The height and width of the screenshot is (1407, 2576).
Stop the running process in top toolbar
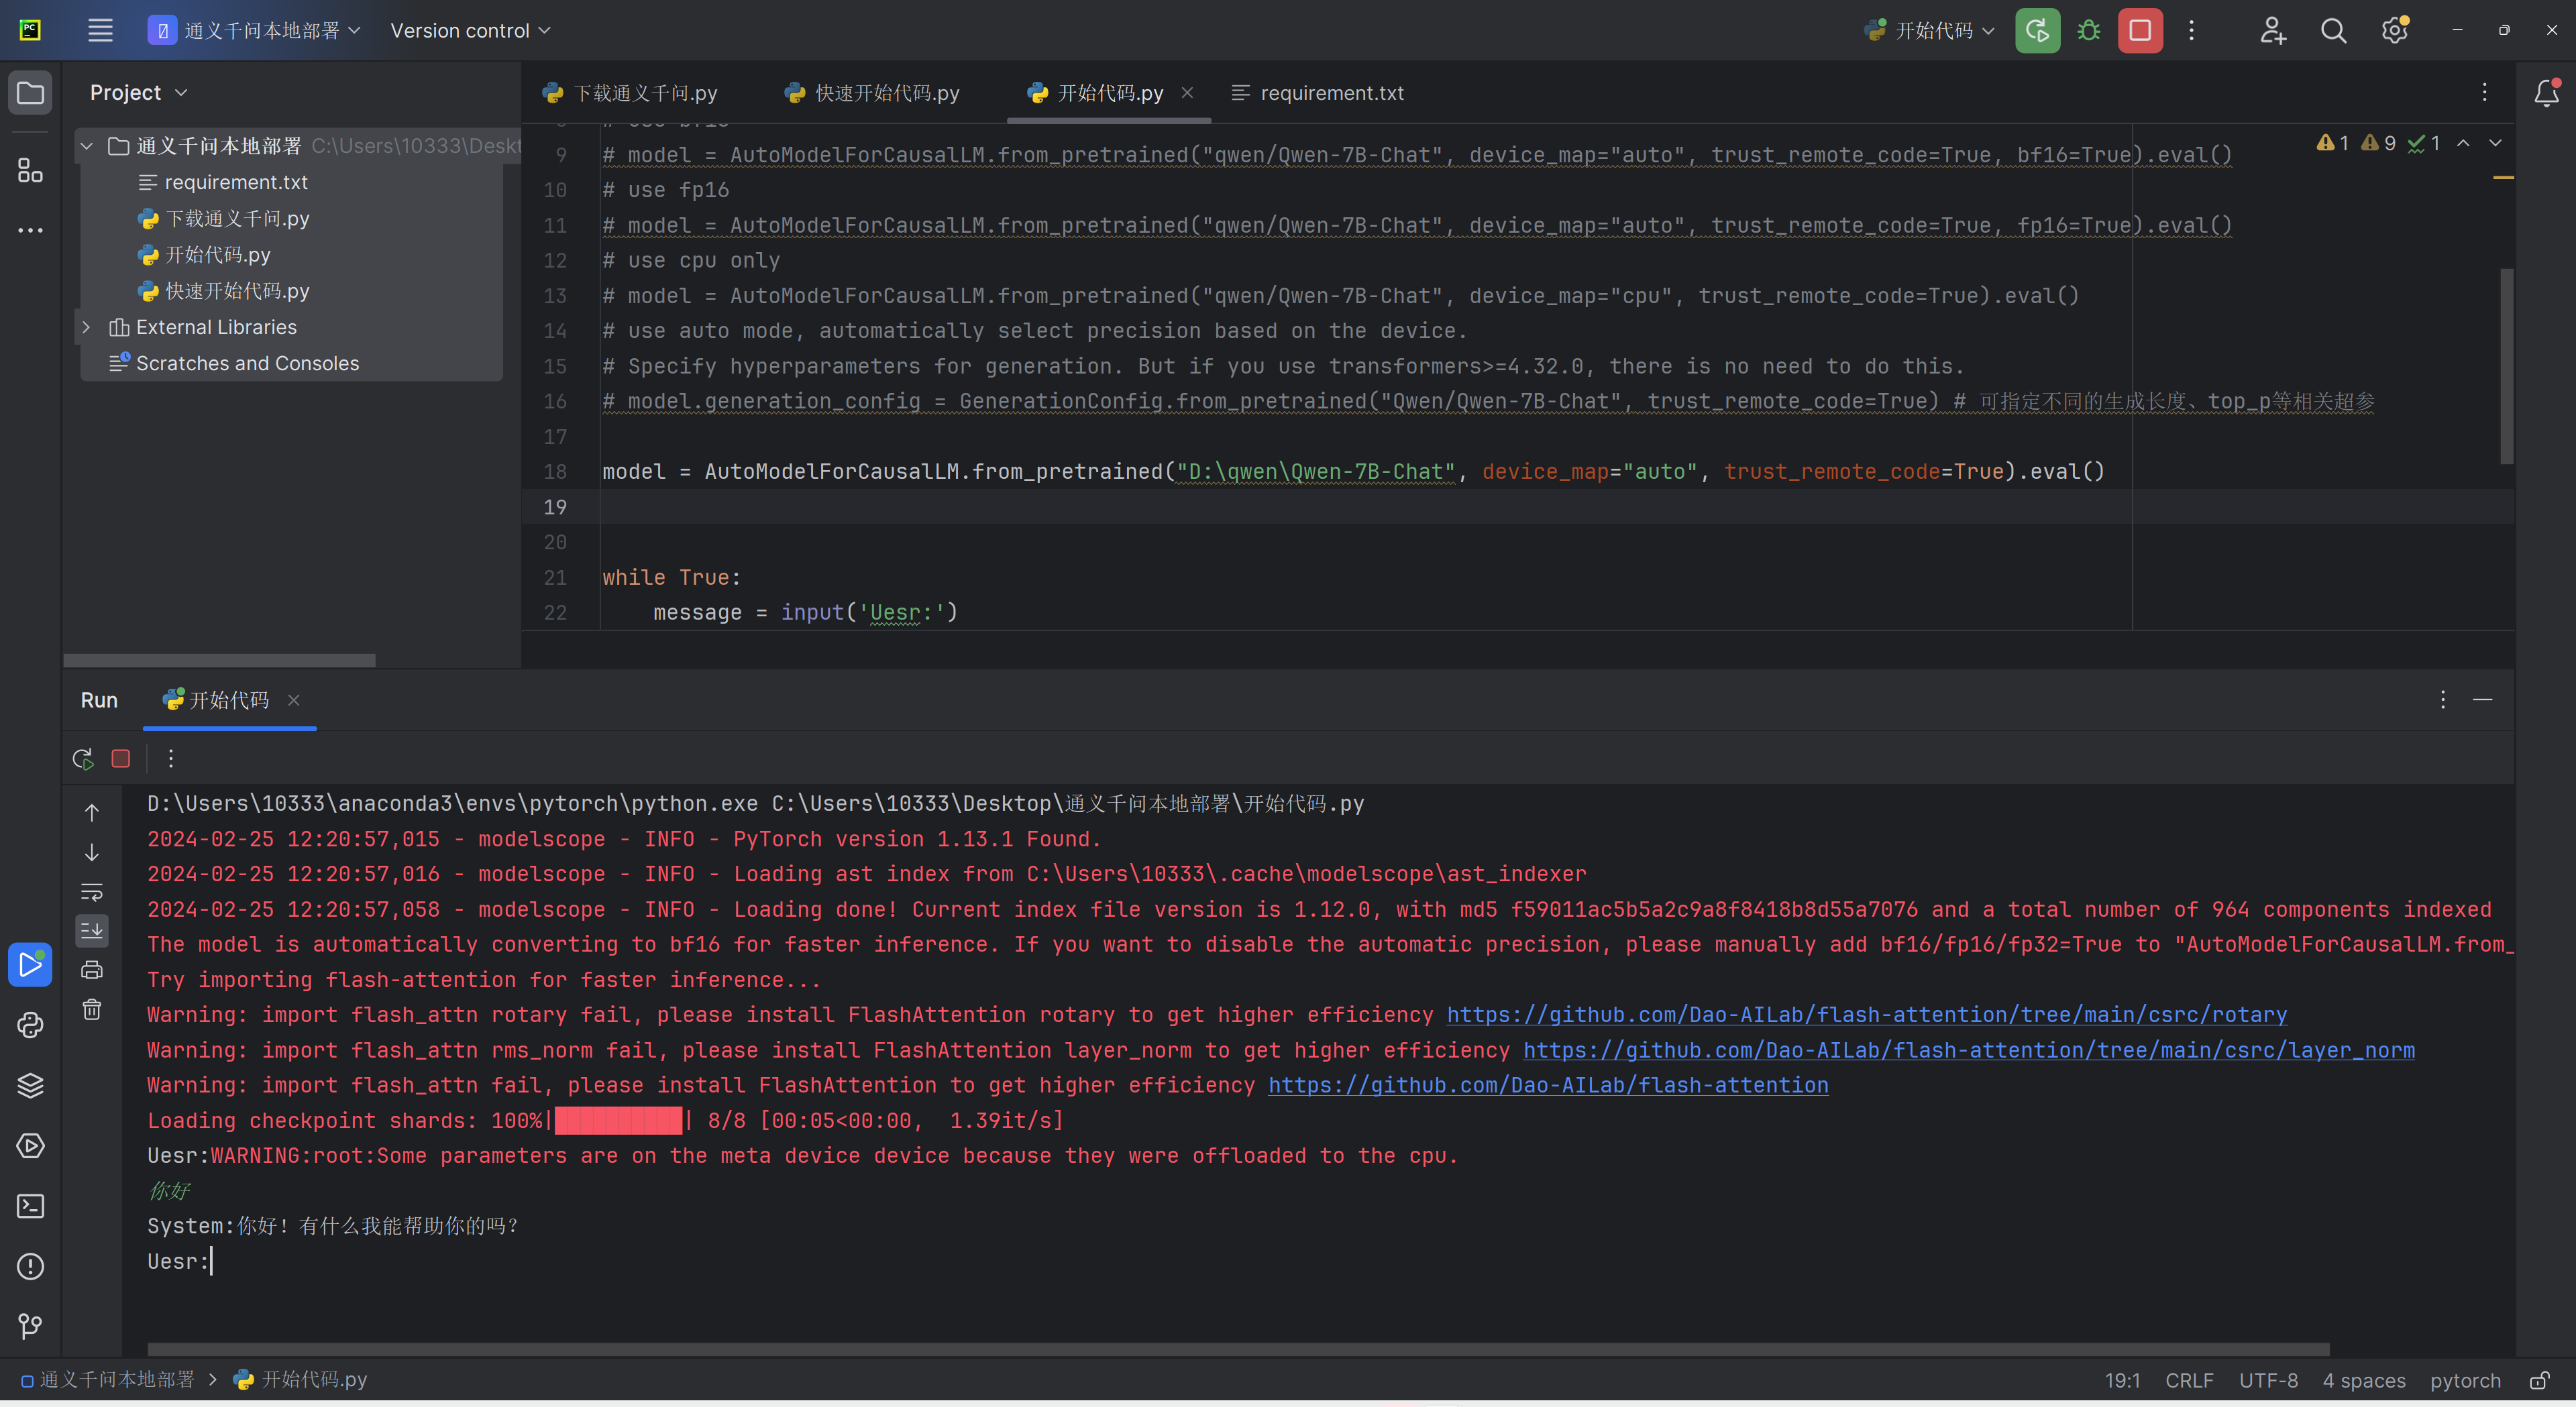pos(2140,30)
